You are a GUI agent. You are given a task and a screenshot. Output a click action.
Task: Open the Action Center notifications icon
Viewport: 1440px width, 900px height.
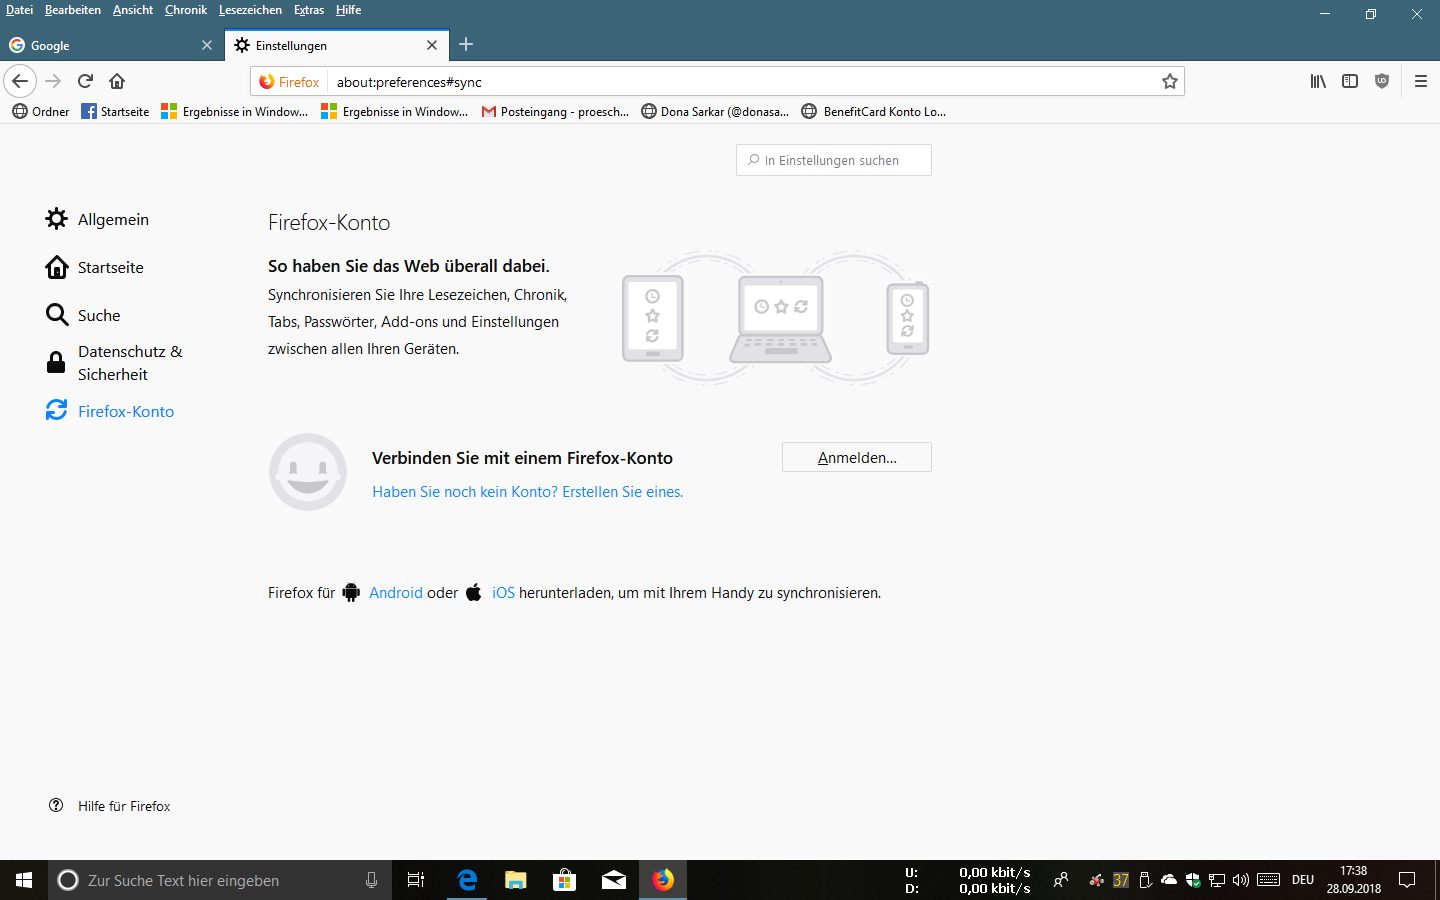click(x=1407, y=880)
